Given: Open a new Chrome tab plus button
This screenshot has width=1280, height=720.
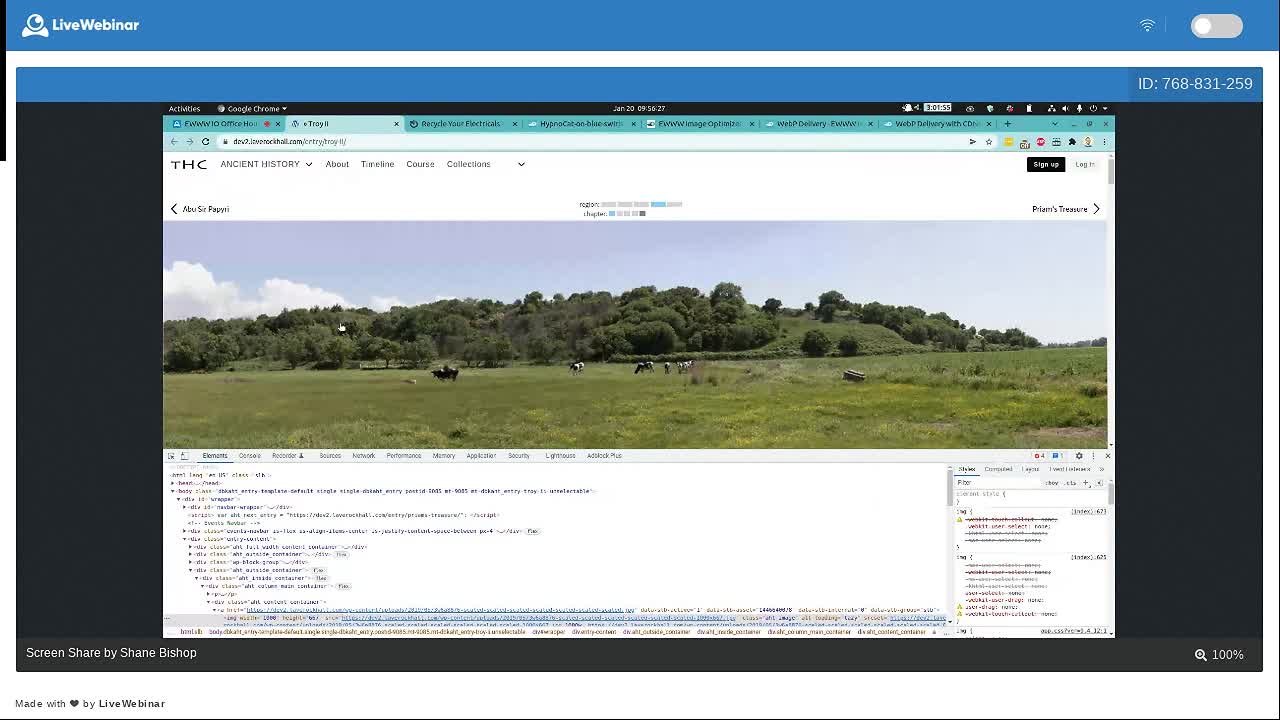Looking at the screenshot, I should [x=1007, y=124].
